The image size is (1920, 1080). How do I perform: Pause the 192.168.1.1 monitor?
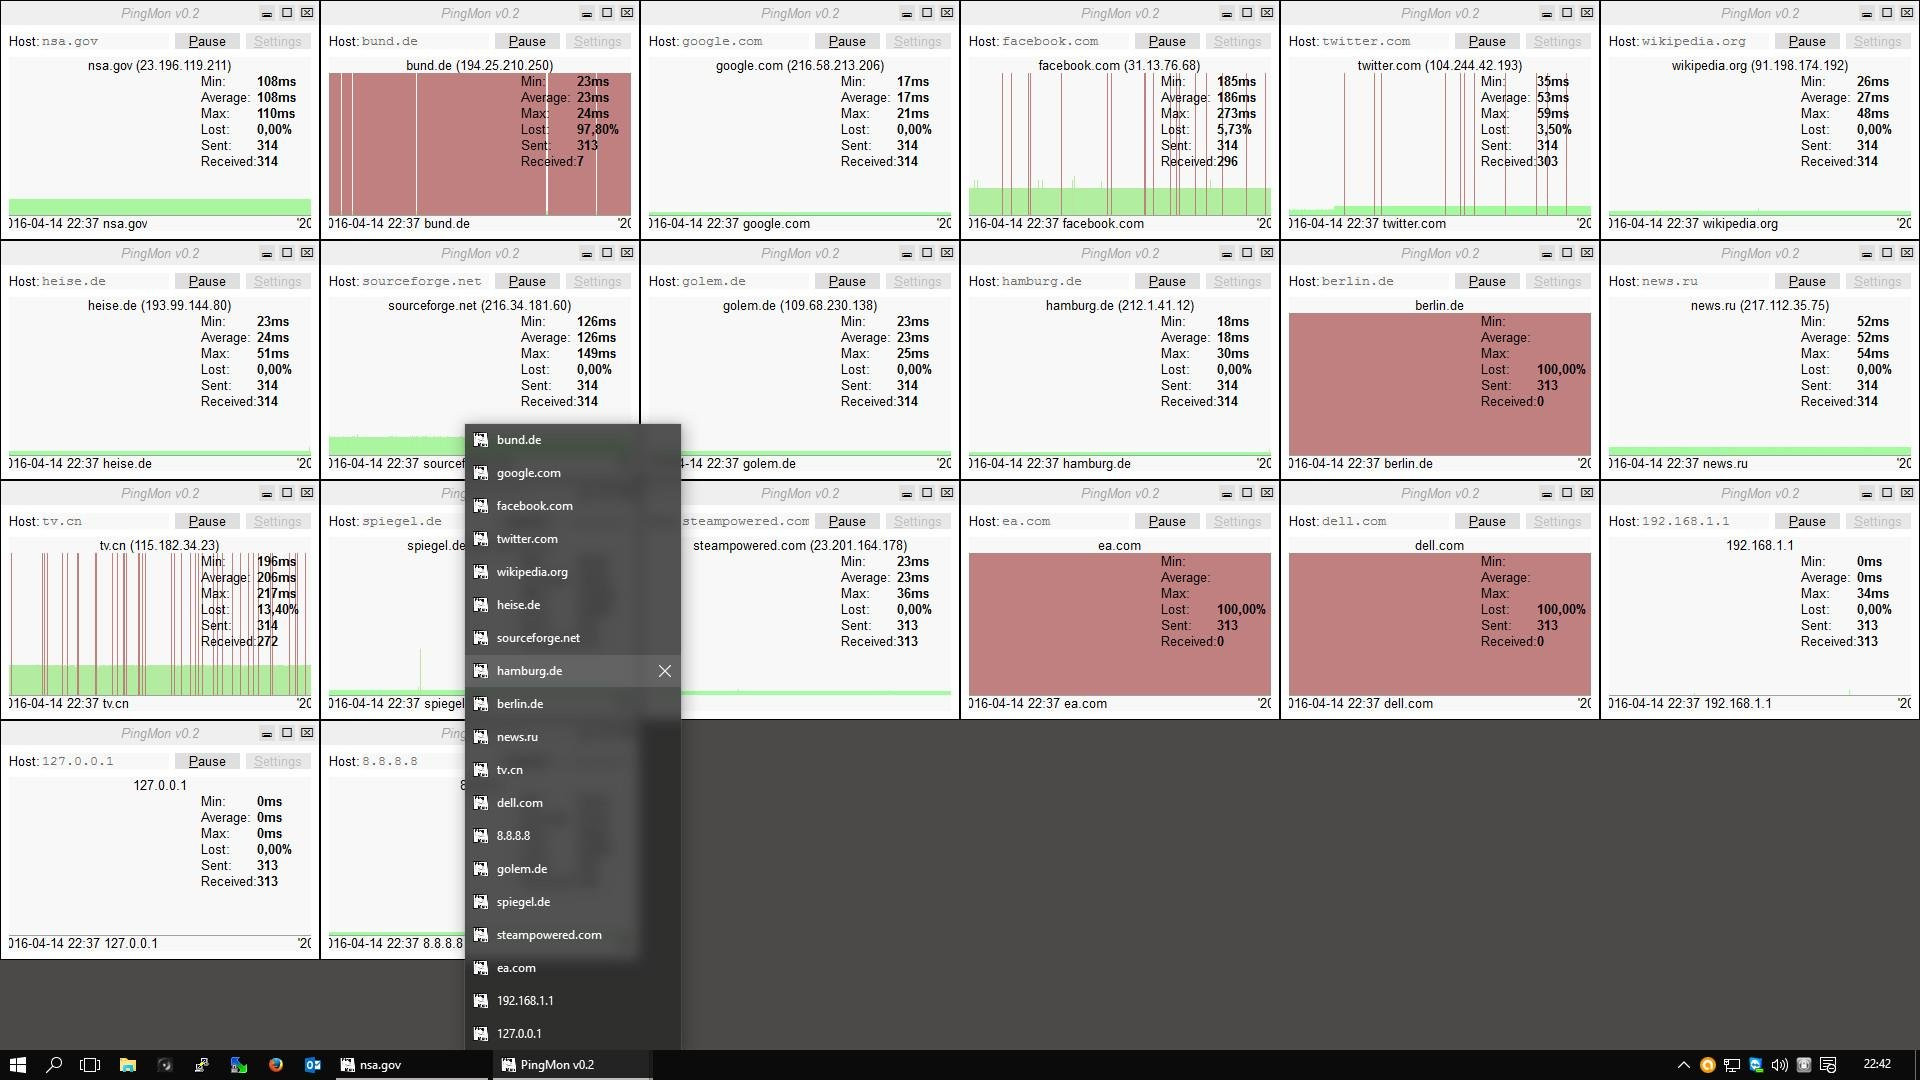point(1807,522)
